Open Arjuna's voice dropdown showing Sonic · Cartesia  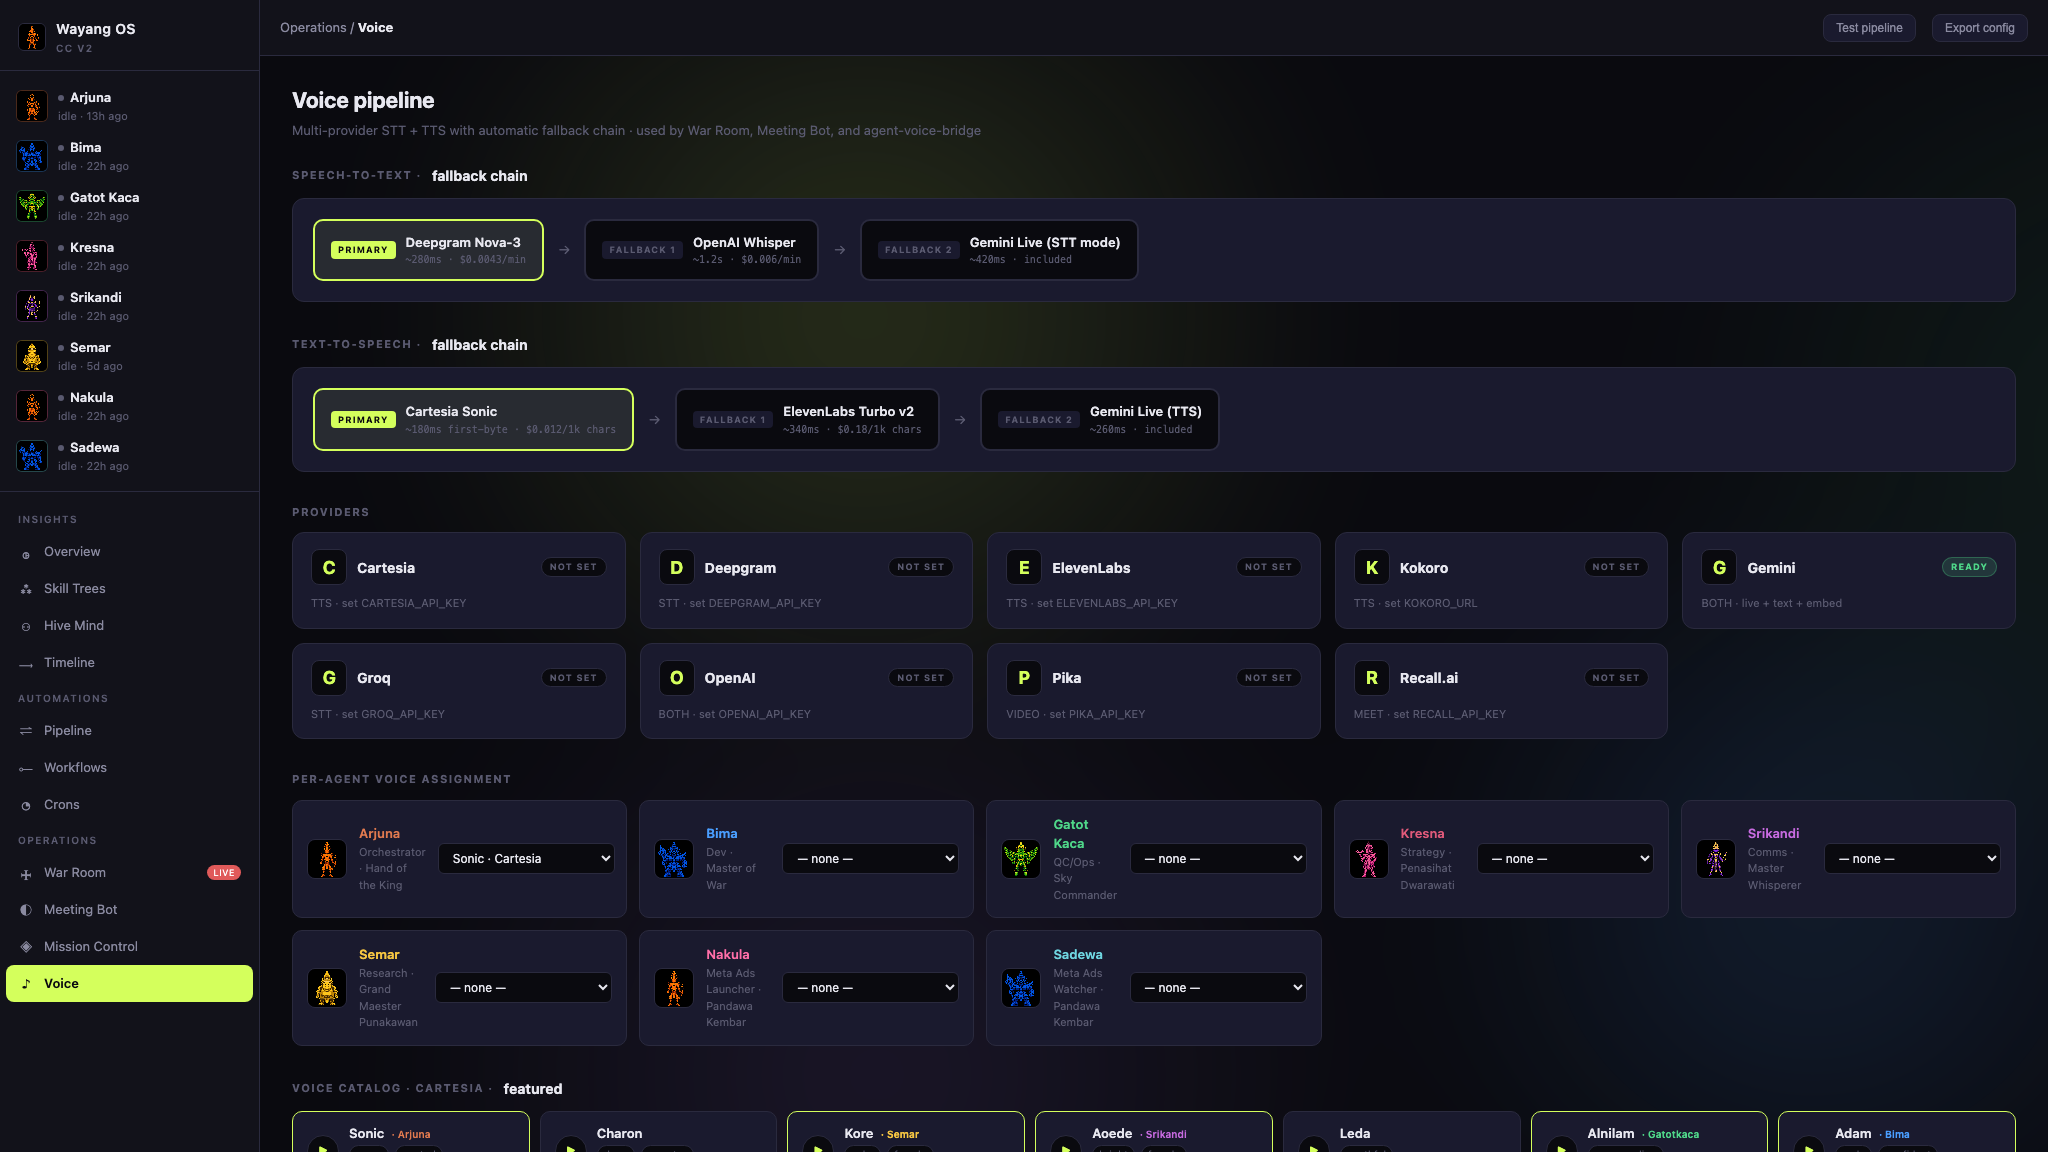[x=527, y=859]
